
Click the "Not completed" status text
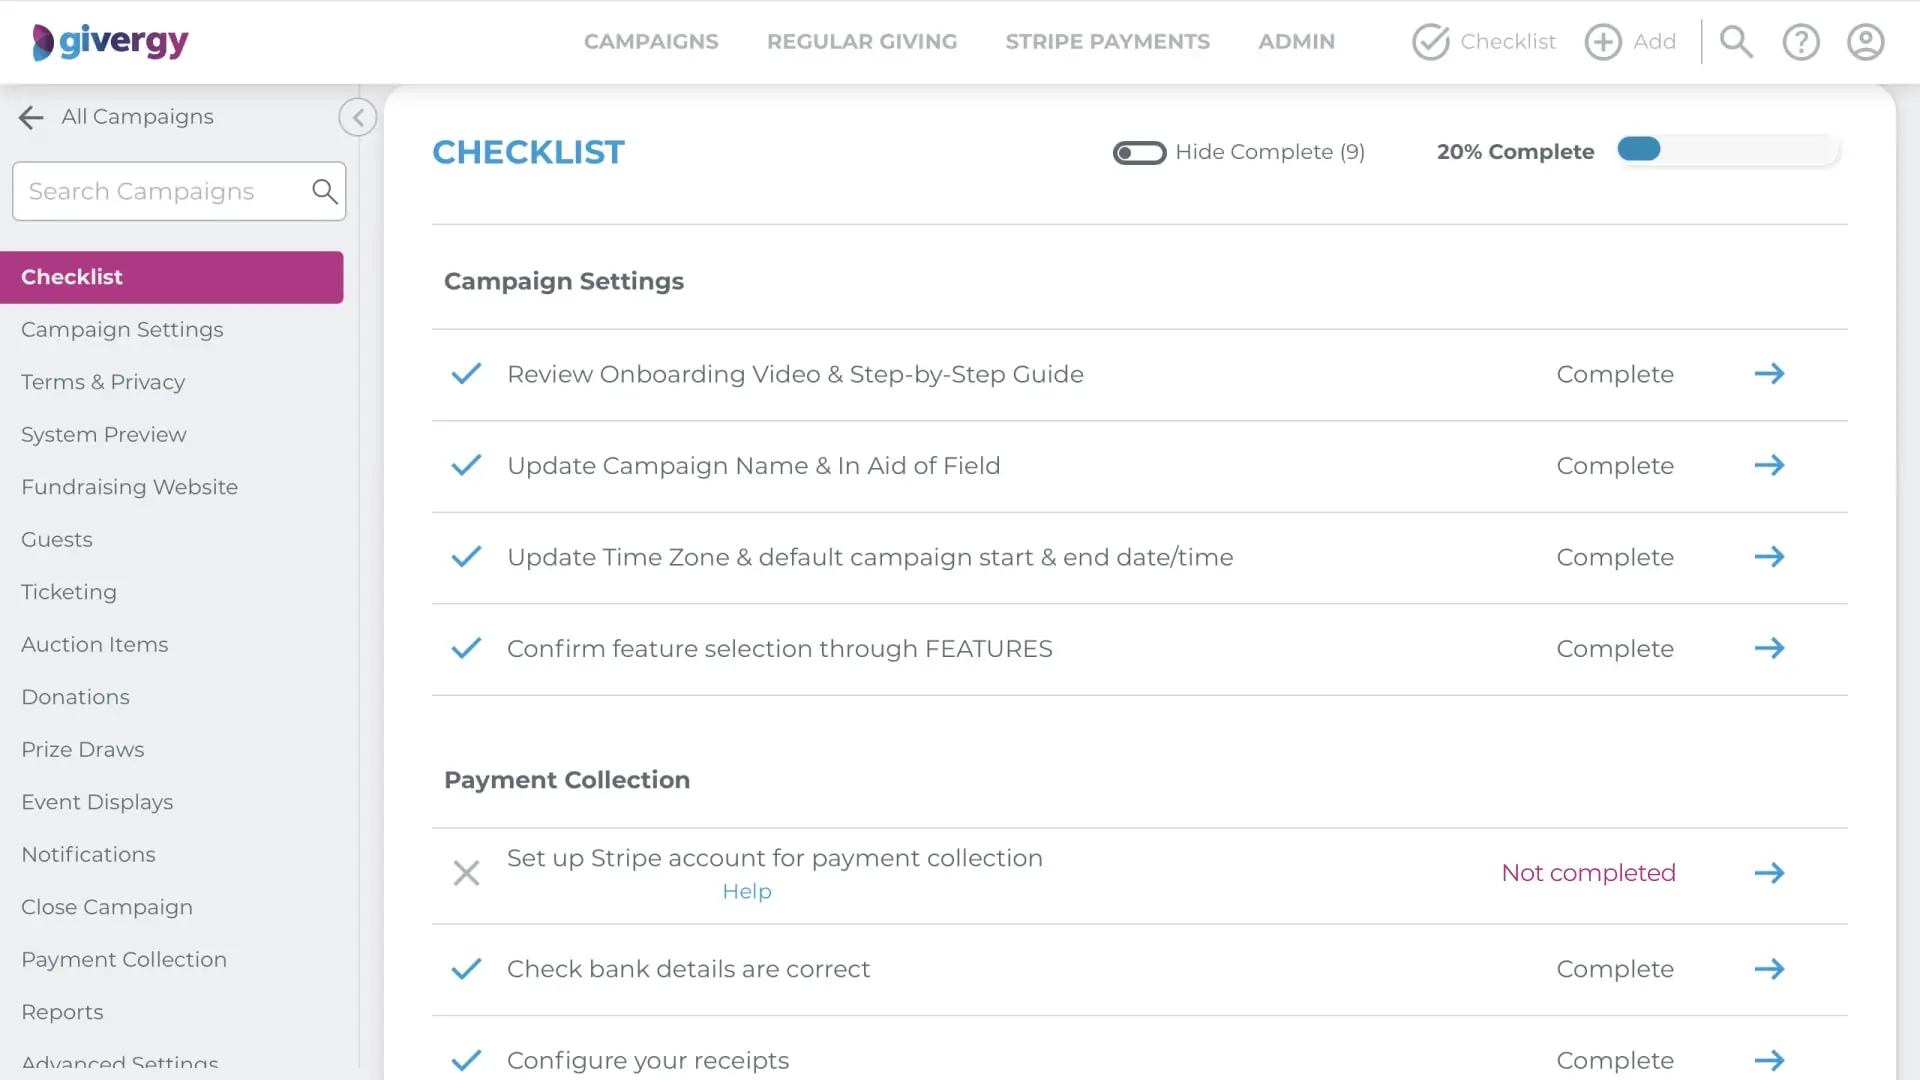point(1588,873)
